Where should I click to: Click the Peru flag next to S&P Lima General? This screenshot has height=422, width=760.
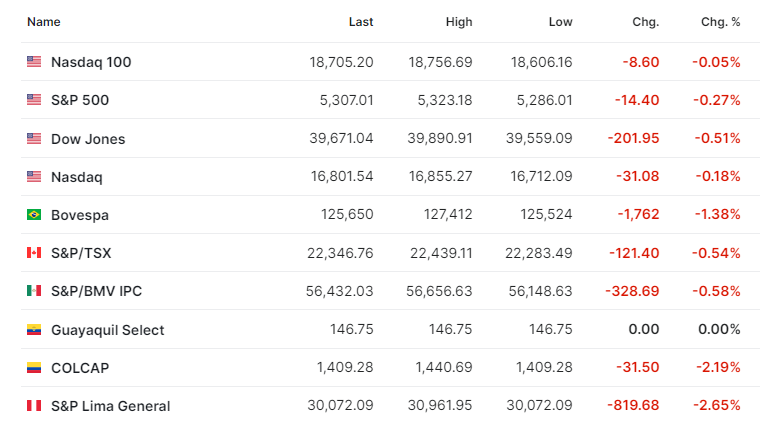34,406
